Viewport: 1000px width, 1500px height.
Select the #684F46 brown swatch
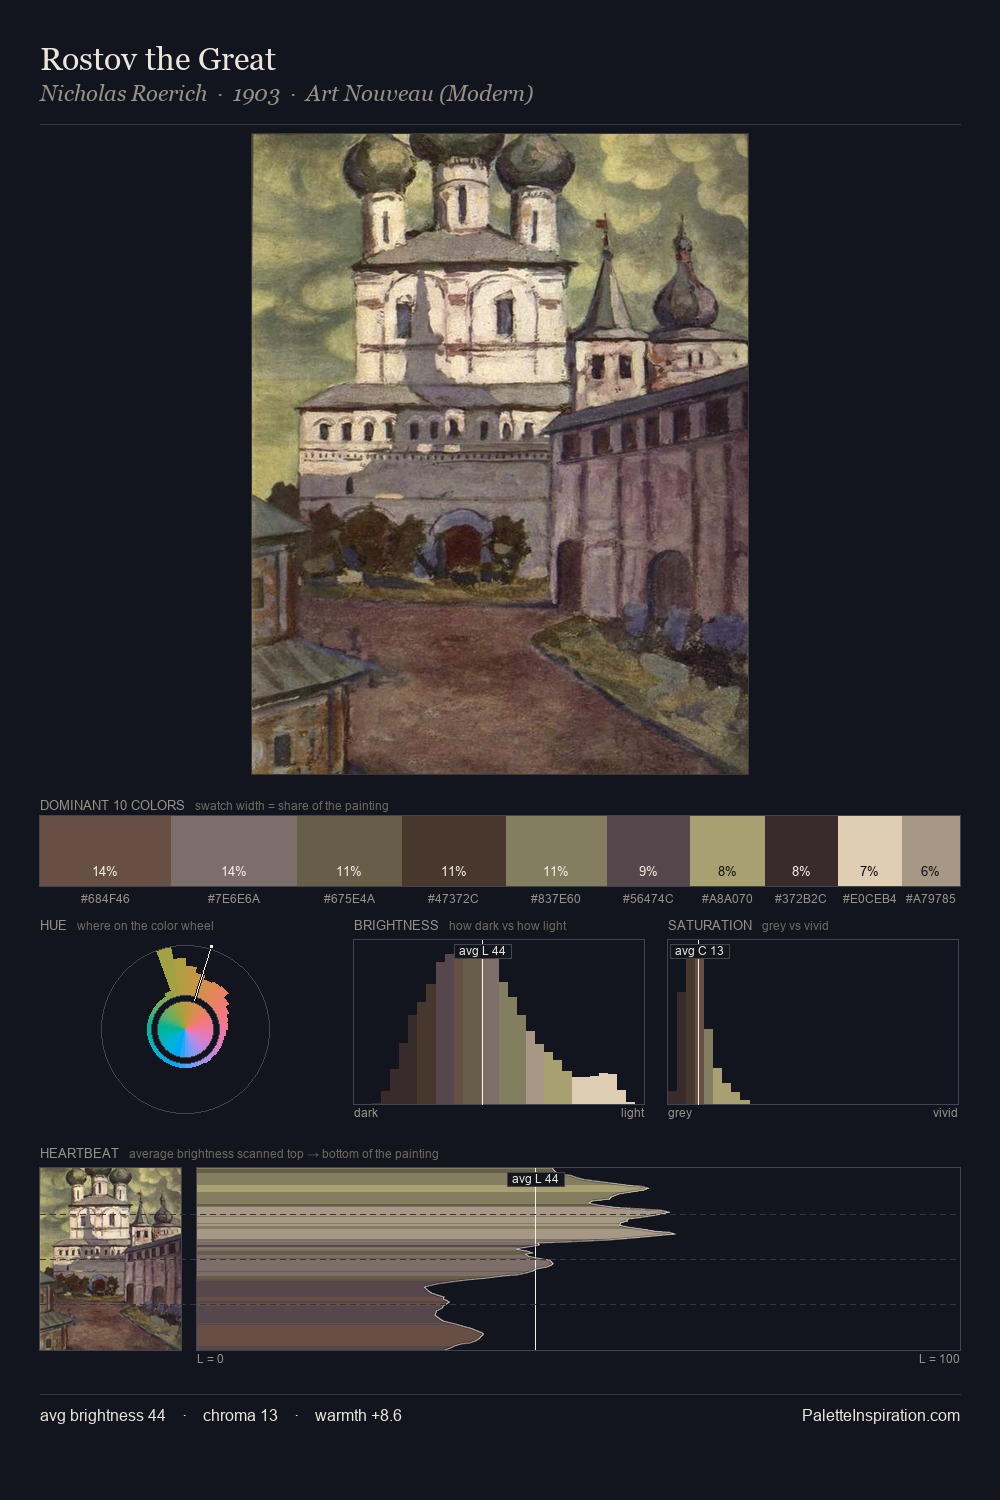tap(105, 851)
